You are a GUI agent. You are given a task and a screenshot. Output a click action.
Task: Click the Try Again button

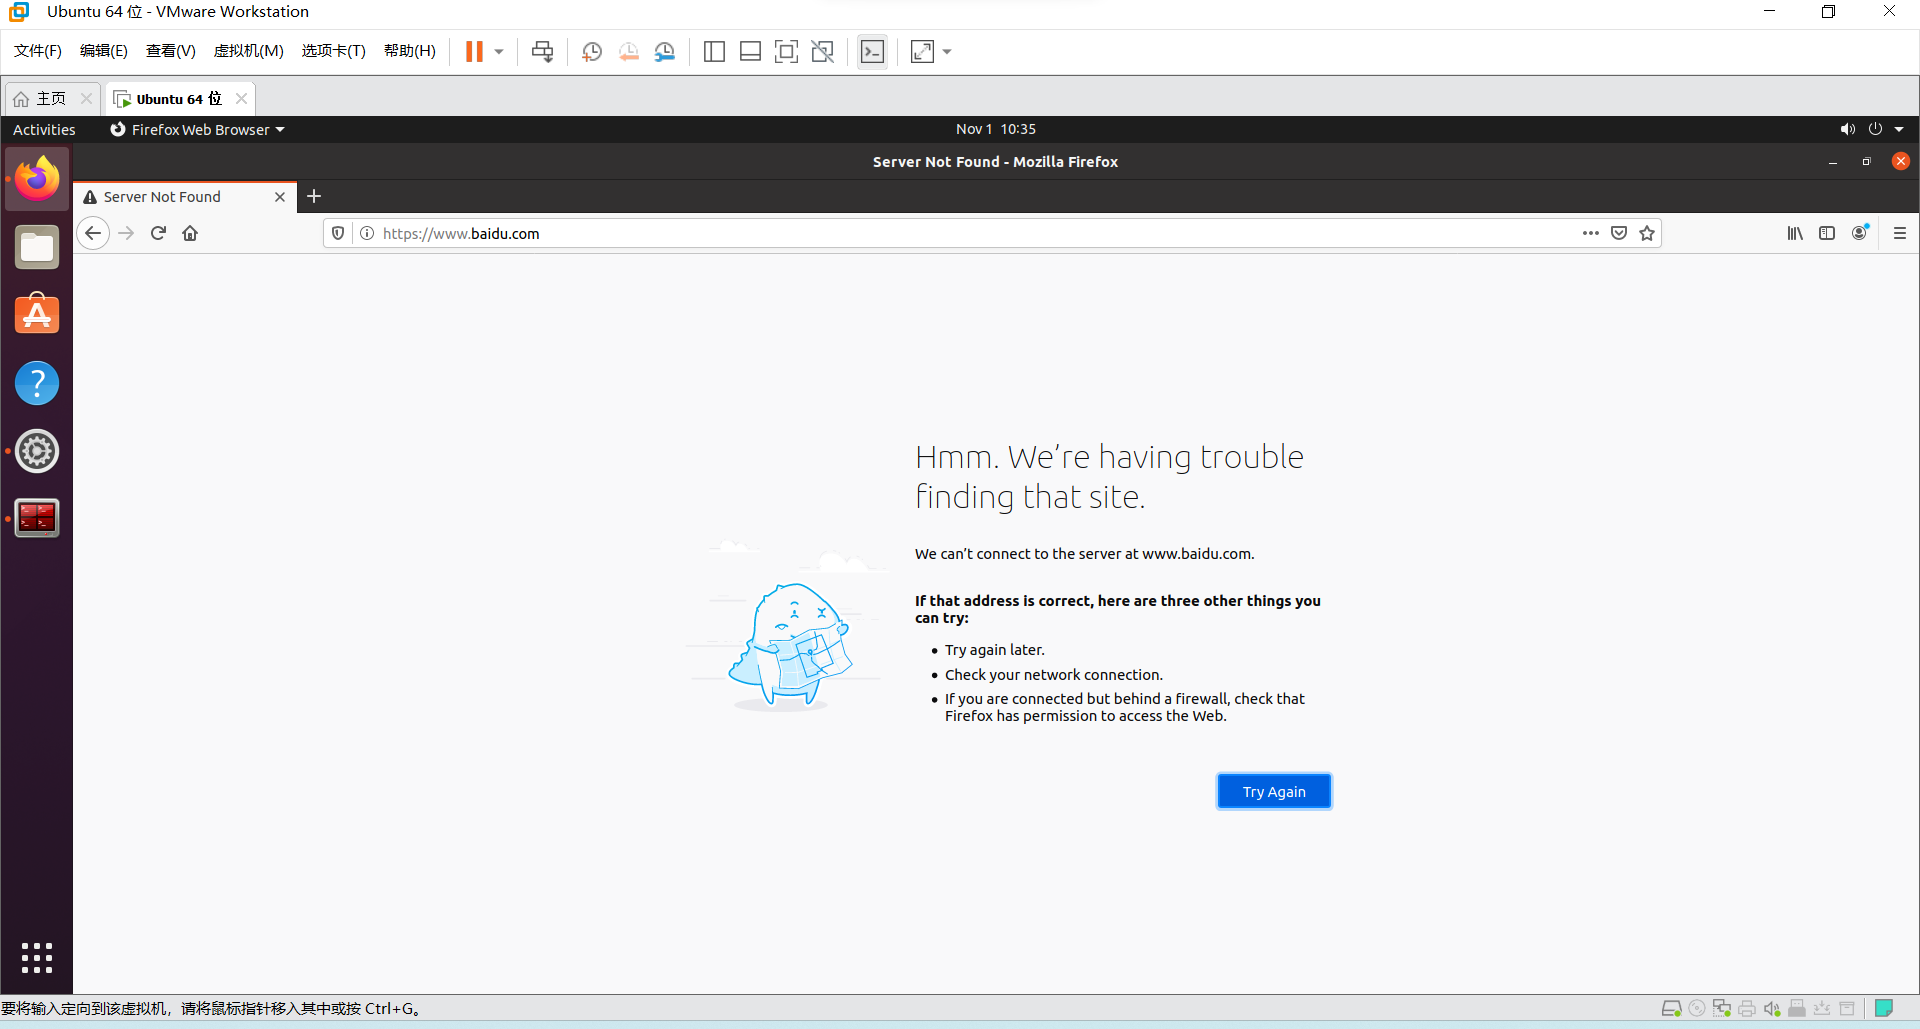pyautogui.click(x=1274, y=791)
